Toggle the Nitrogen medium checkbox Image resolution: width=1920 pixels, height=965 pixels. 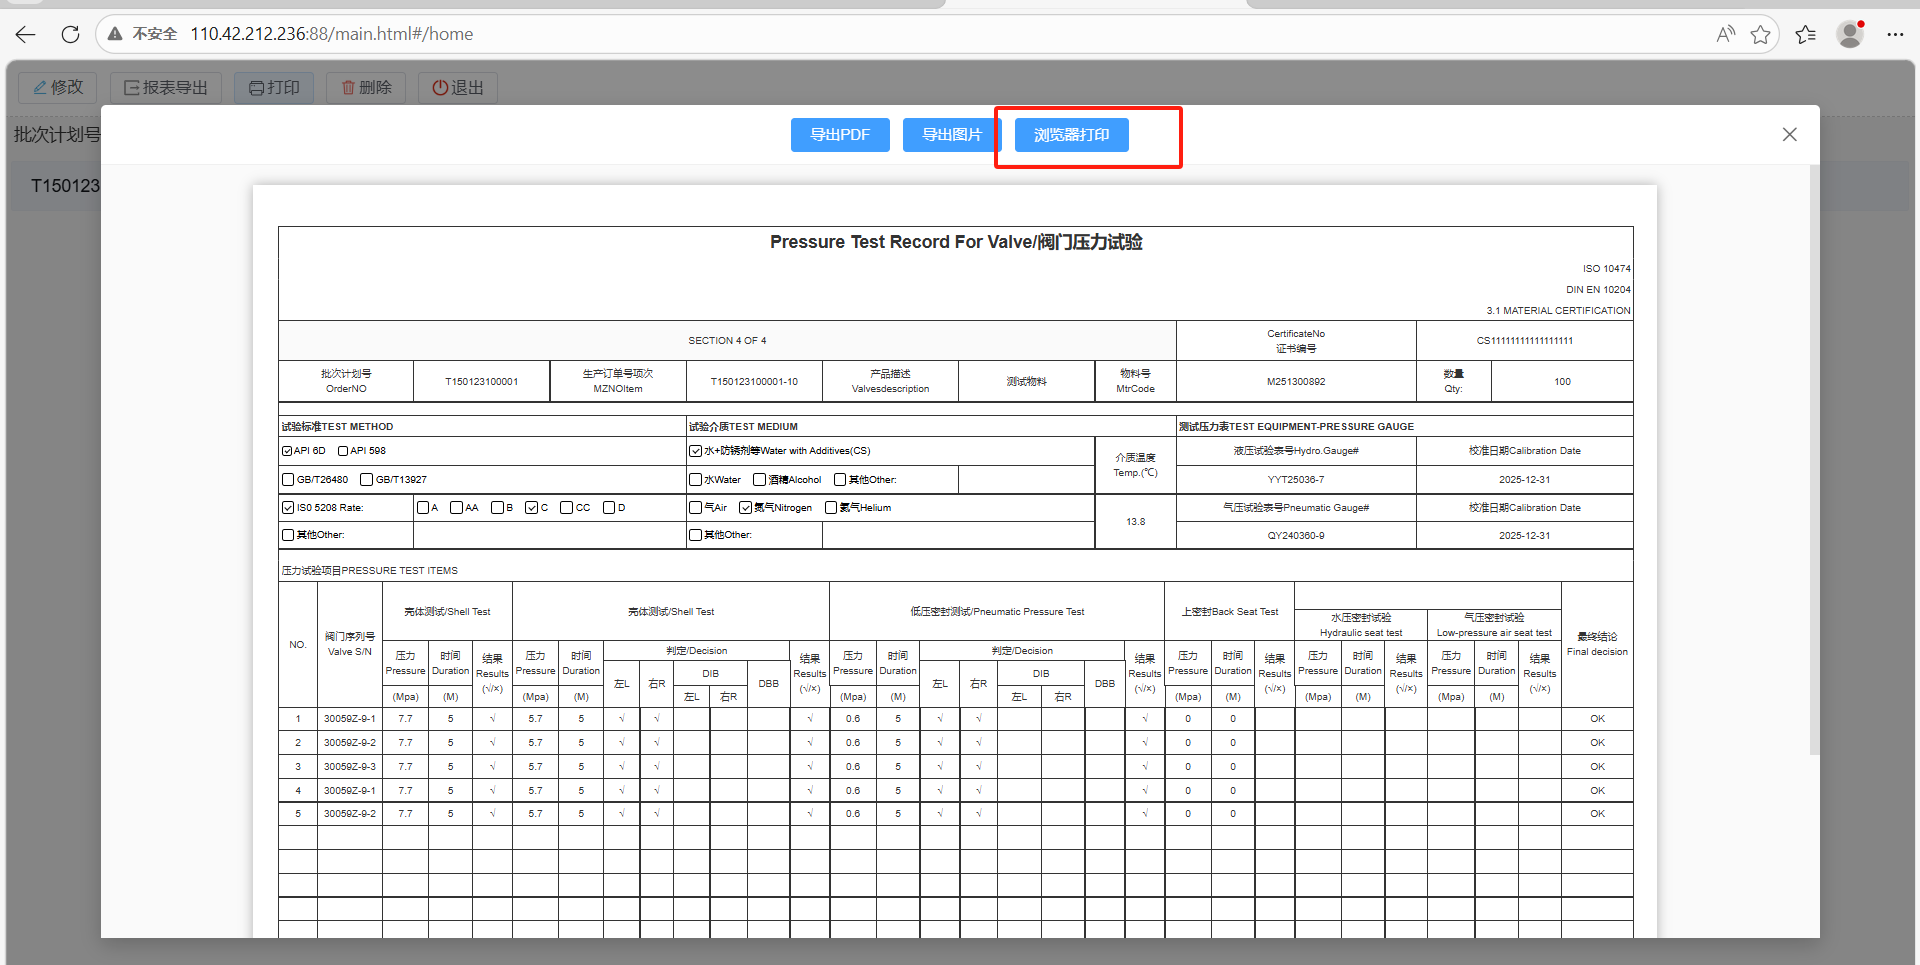745,508
